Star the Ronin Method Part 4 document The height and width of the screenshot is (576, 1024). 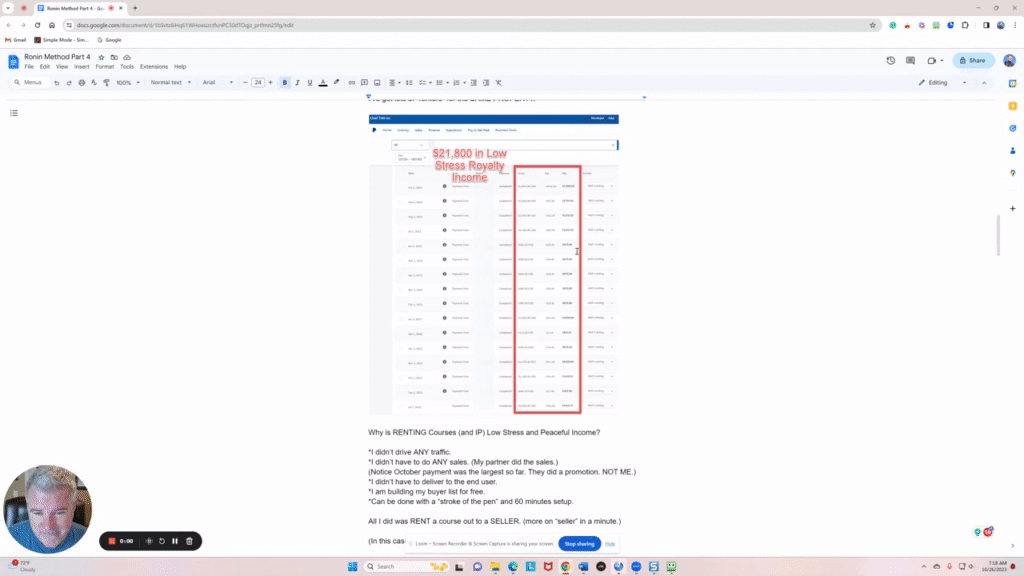(x=101, y=57)
